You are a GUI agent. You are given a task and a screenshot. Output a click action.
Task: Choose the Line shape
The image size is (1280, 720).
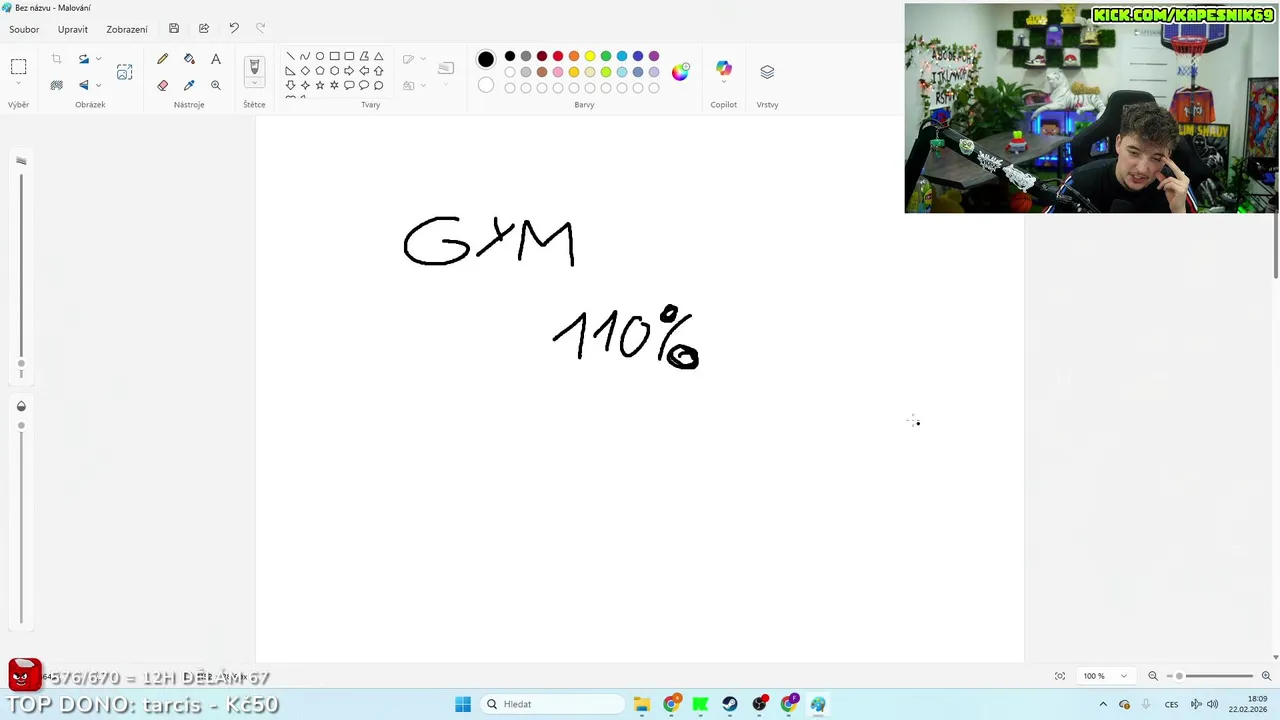click(290, 56)
